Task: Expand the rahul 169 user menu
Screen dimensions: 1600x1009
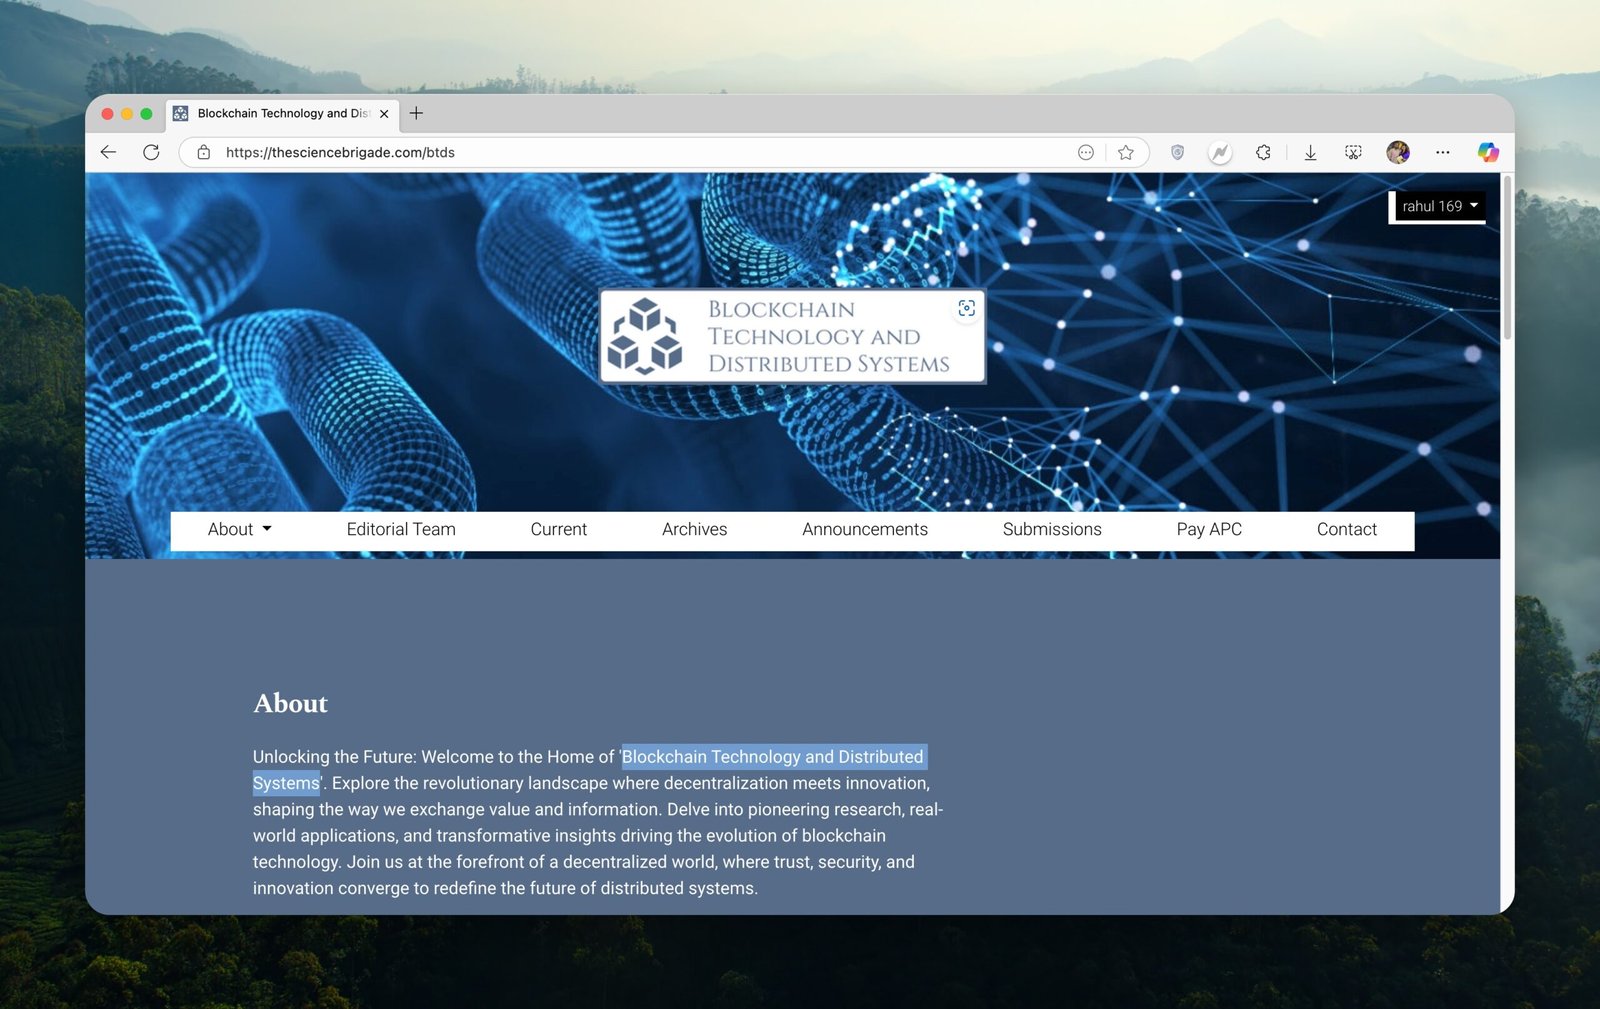Action: click(1439, 206)
